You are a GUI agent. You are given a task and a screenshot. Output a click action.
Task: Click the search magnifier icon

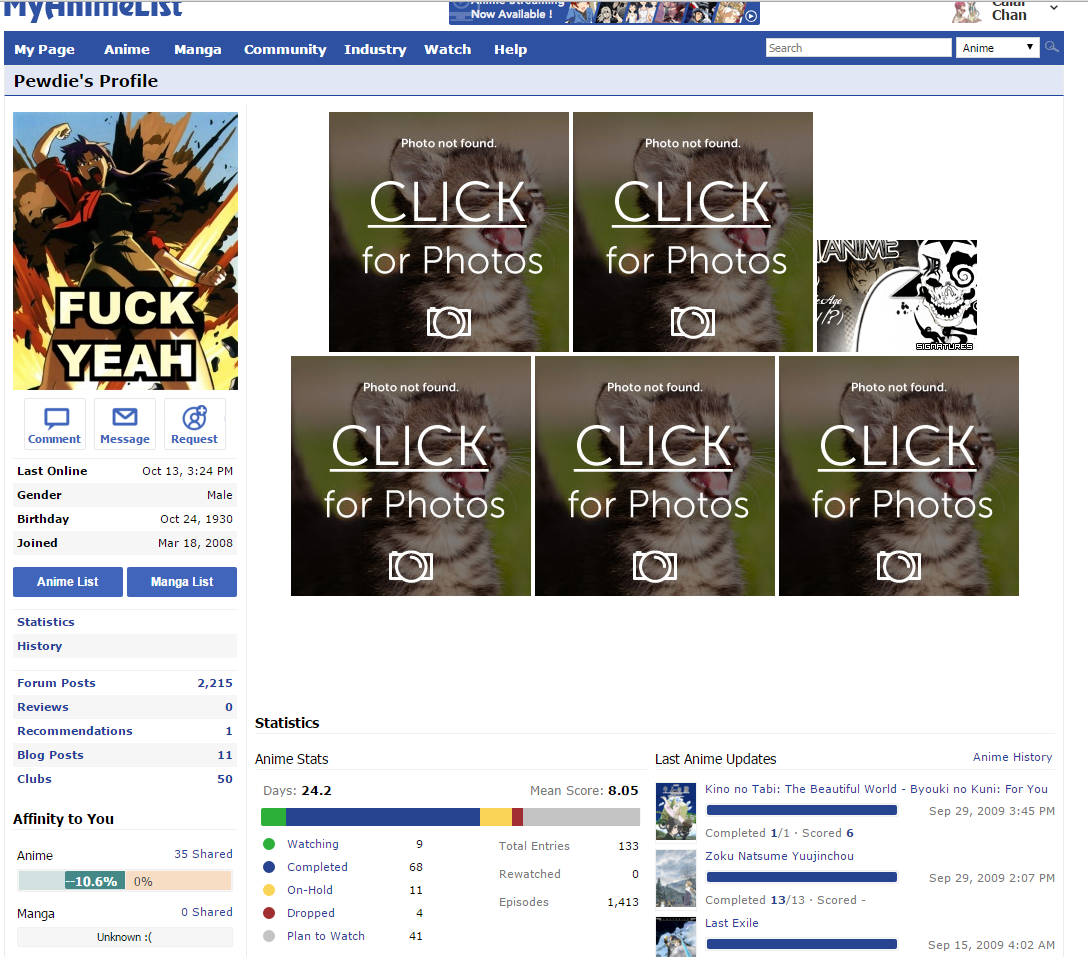tap(1052, 47)
